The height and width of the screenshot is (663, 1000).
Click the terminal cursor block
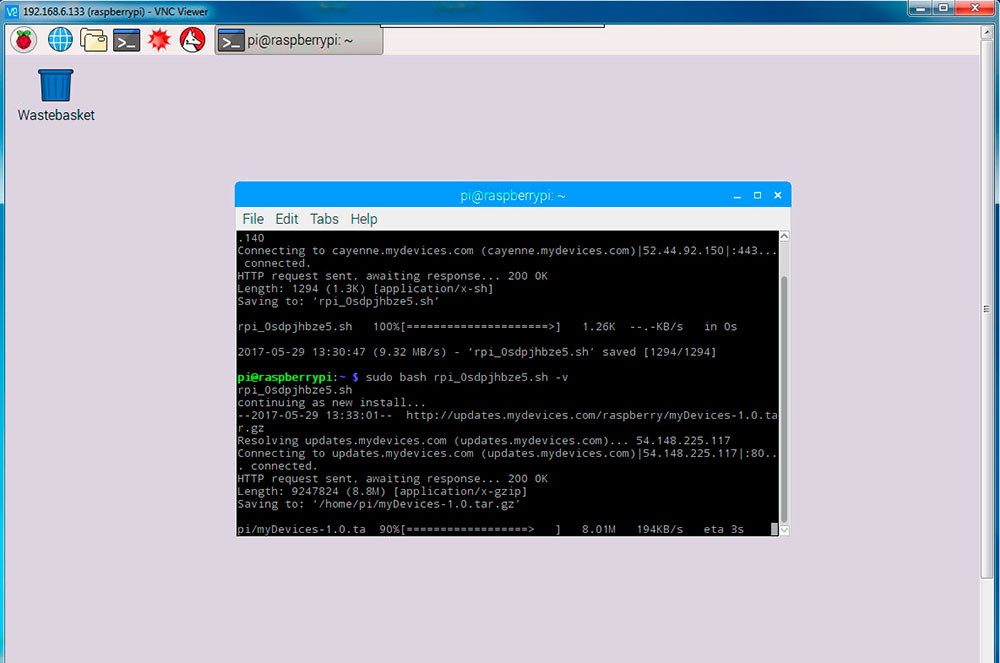[x=774, y=529]
